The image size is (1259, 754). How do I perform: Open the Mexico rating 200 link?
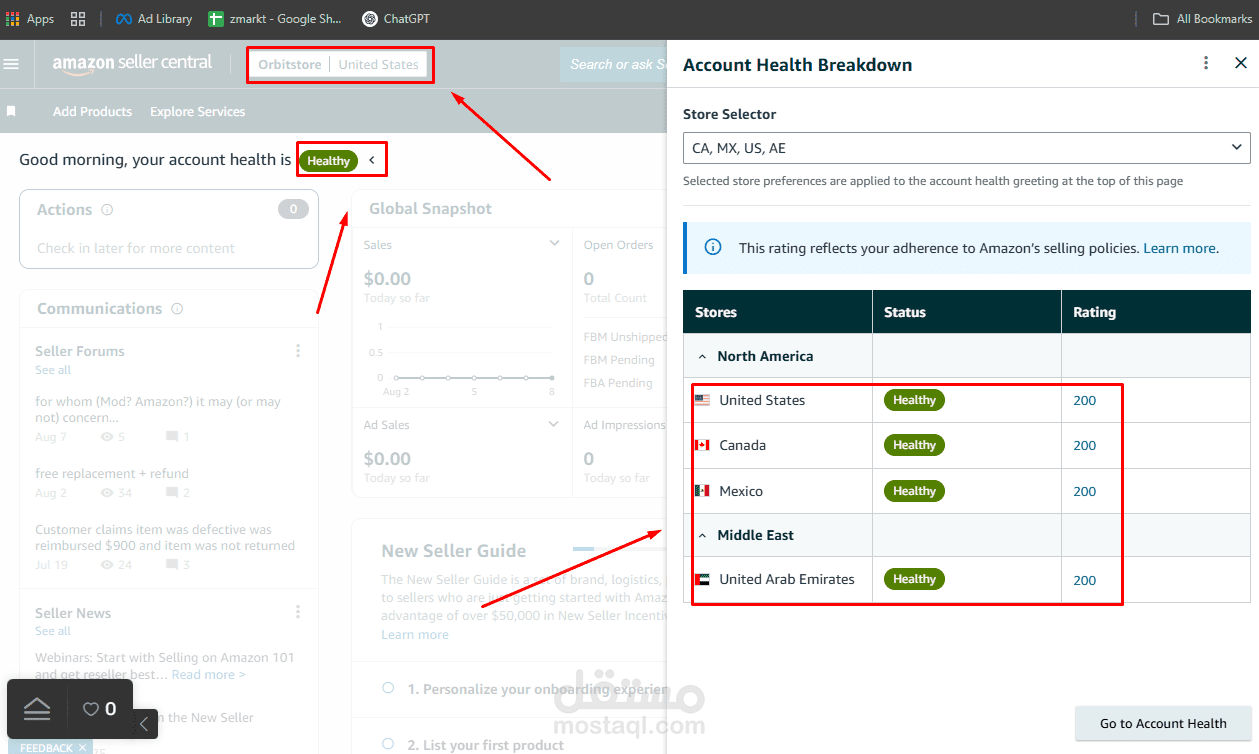(x=1085, y=491)
